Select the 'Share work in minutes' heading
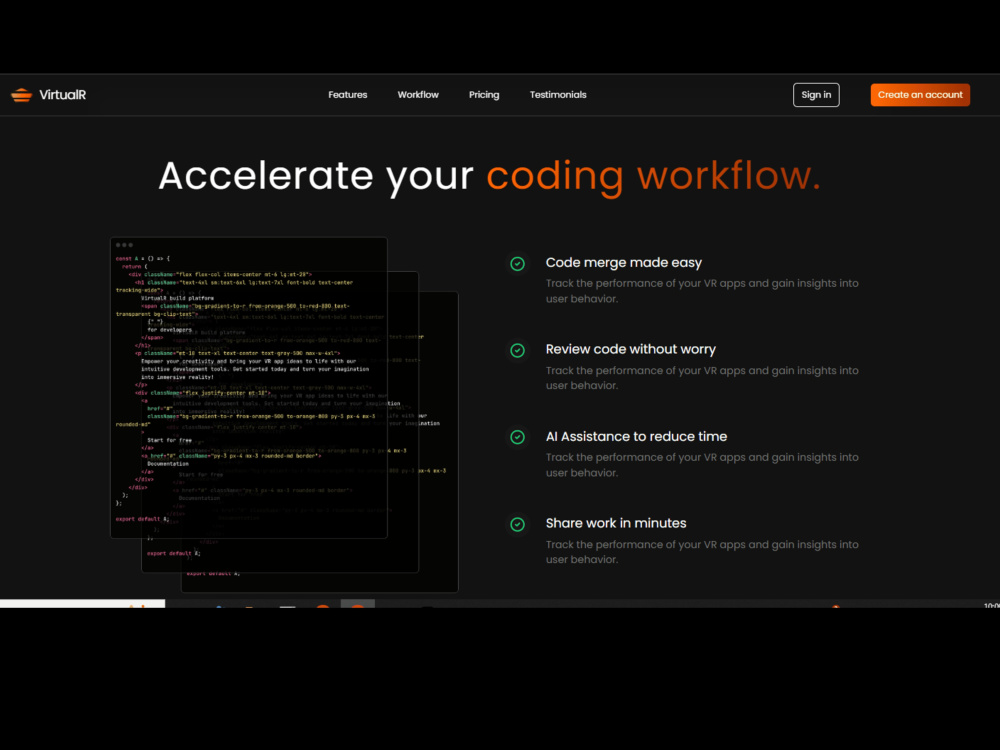Viewport: 1000px width, 750px height. [x=615, y=523]
